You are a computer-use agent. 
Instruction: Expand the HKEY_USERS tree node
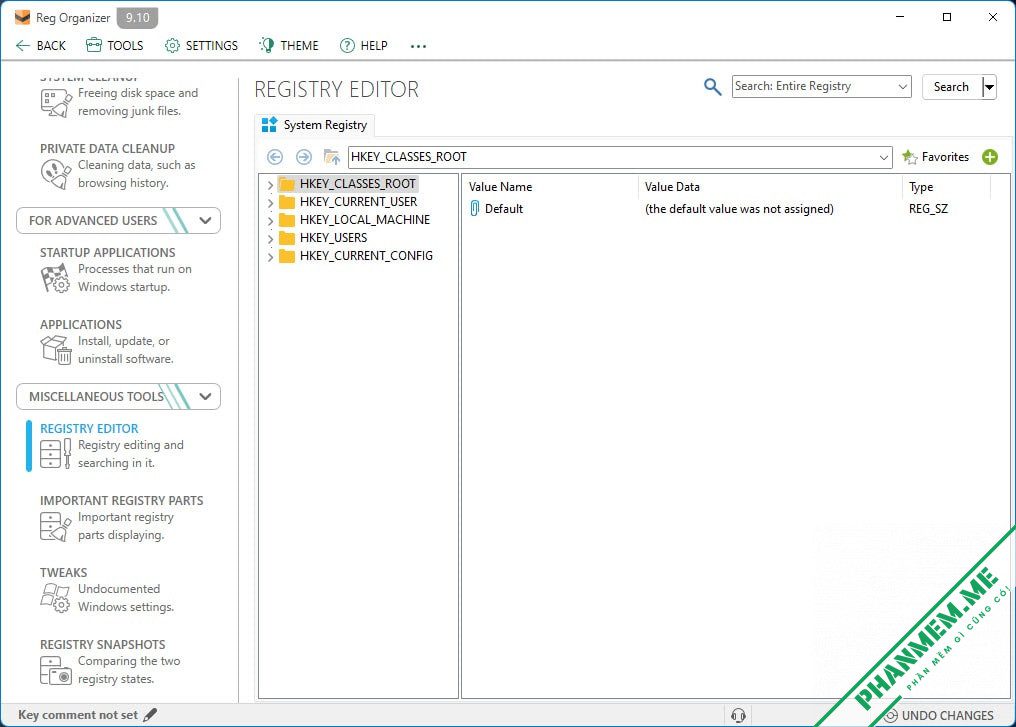(x=270, y=238)
